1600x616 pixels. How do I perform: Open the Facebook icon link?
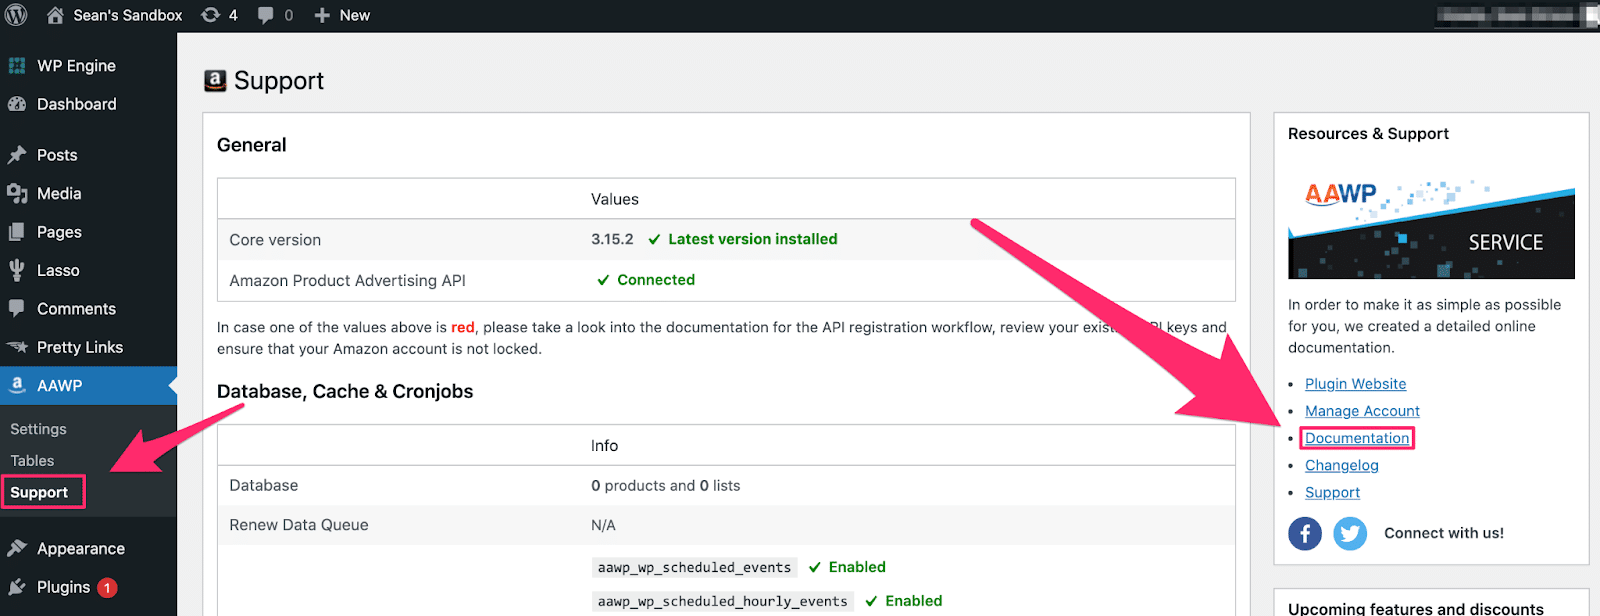click(1305, 533)
